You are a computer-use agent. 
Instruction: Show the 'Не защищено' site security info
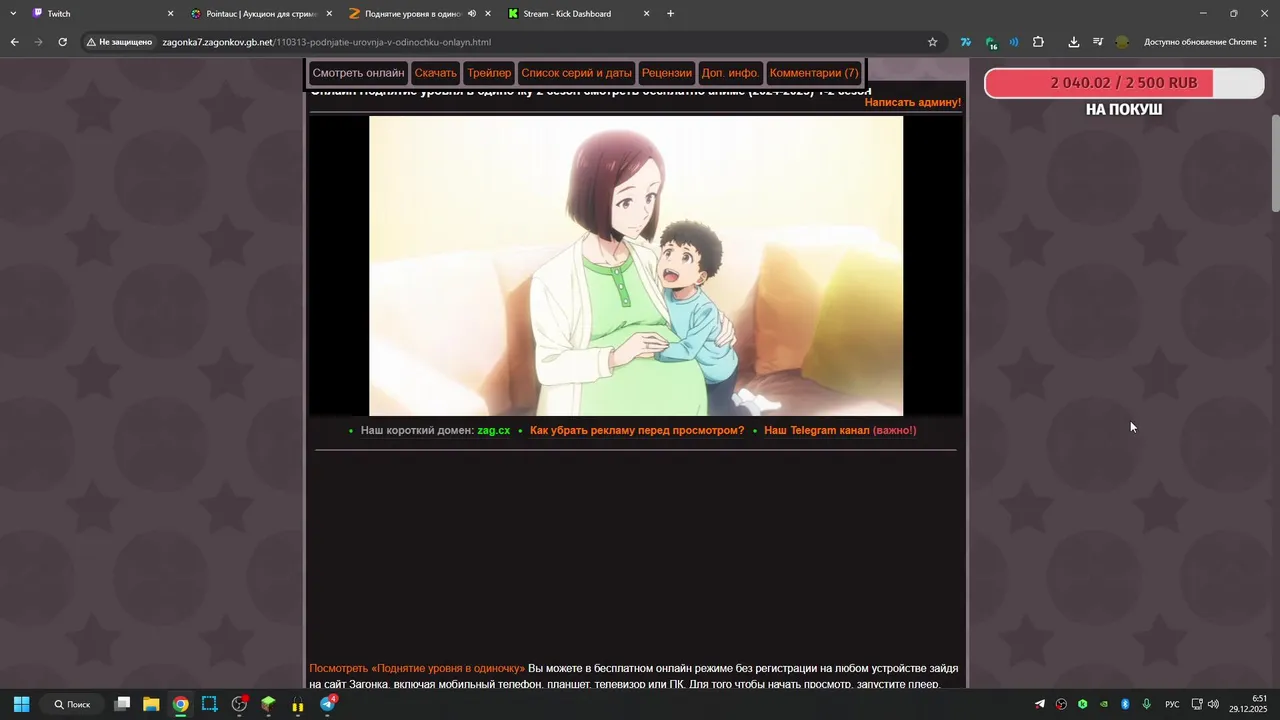click(x=119, y=42)
